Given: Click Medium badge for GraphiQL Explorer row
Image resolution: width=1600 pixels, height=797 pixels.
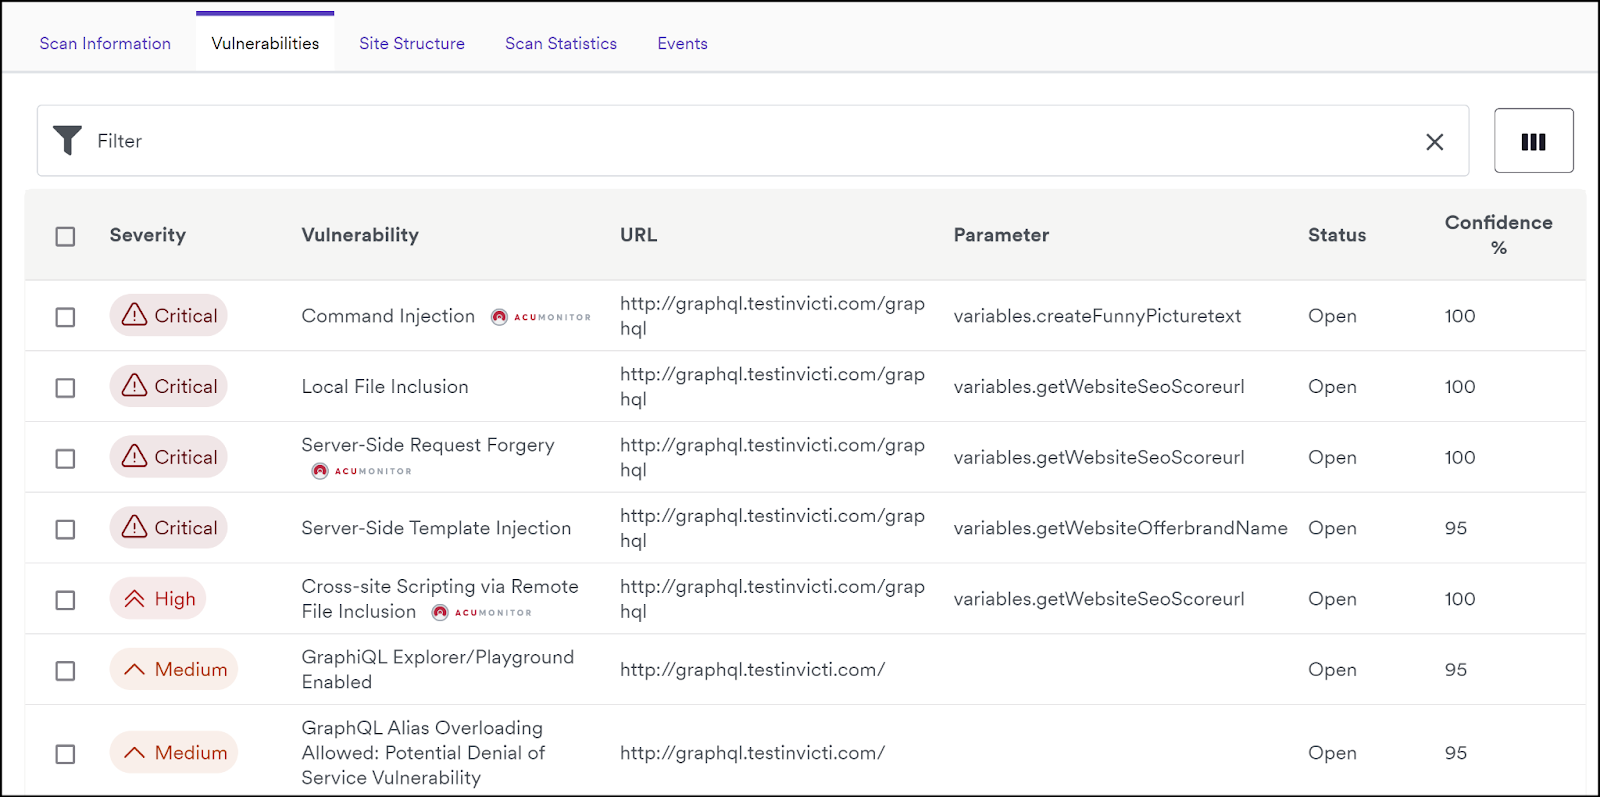Looking at the screenshot, I should [x=174, y=670].
